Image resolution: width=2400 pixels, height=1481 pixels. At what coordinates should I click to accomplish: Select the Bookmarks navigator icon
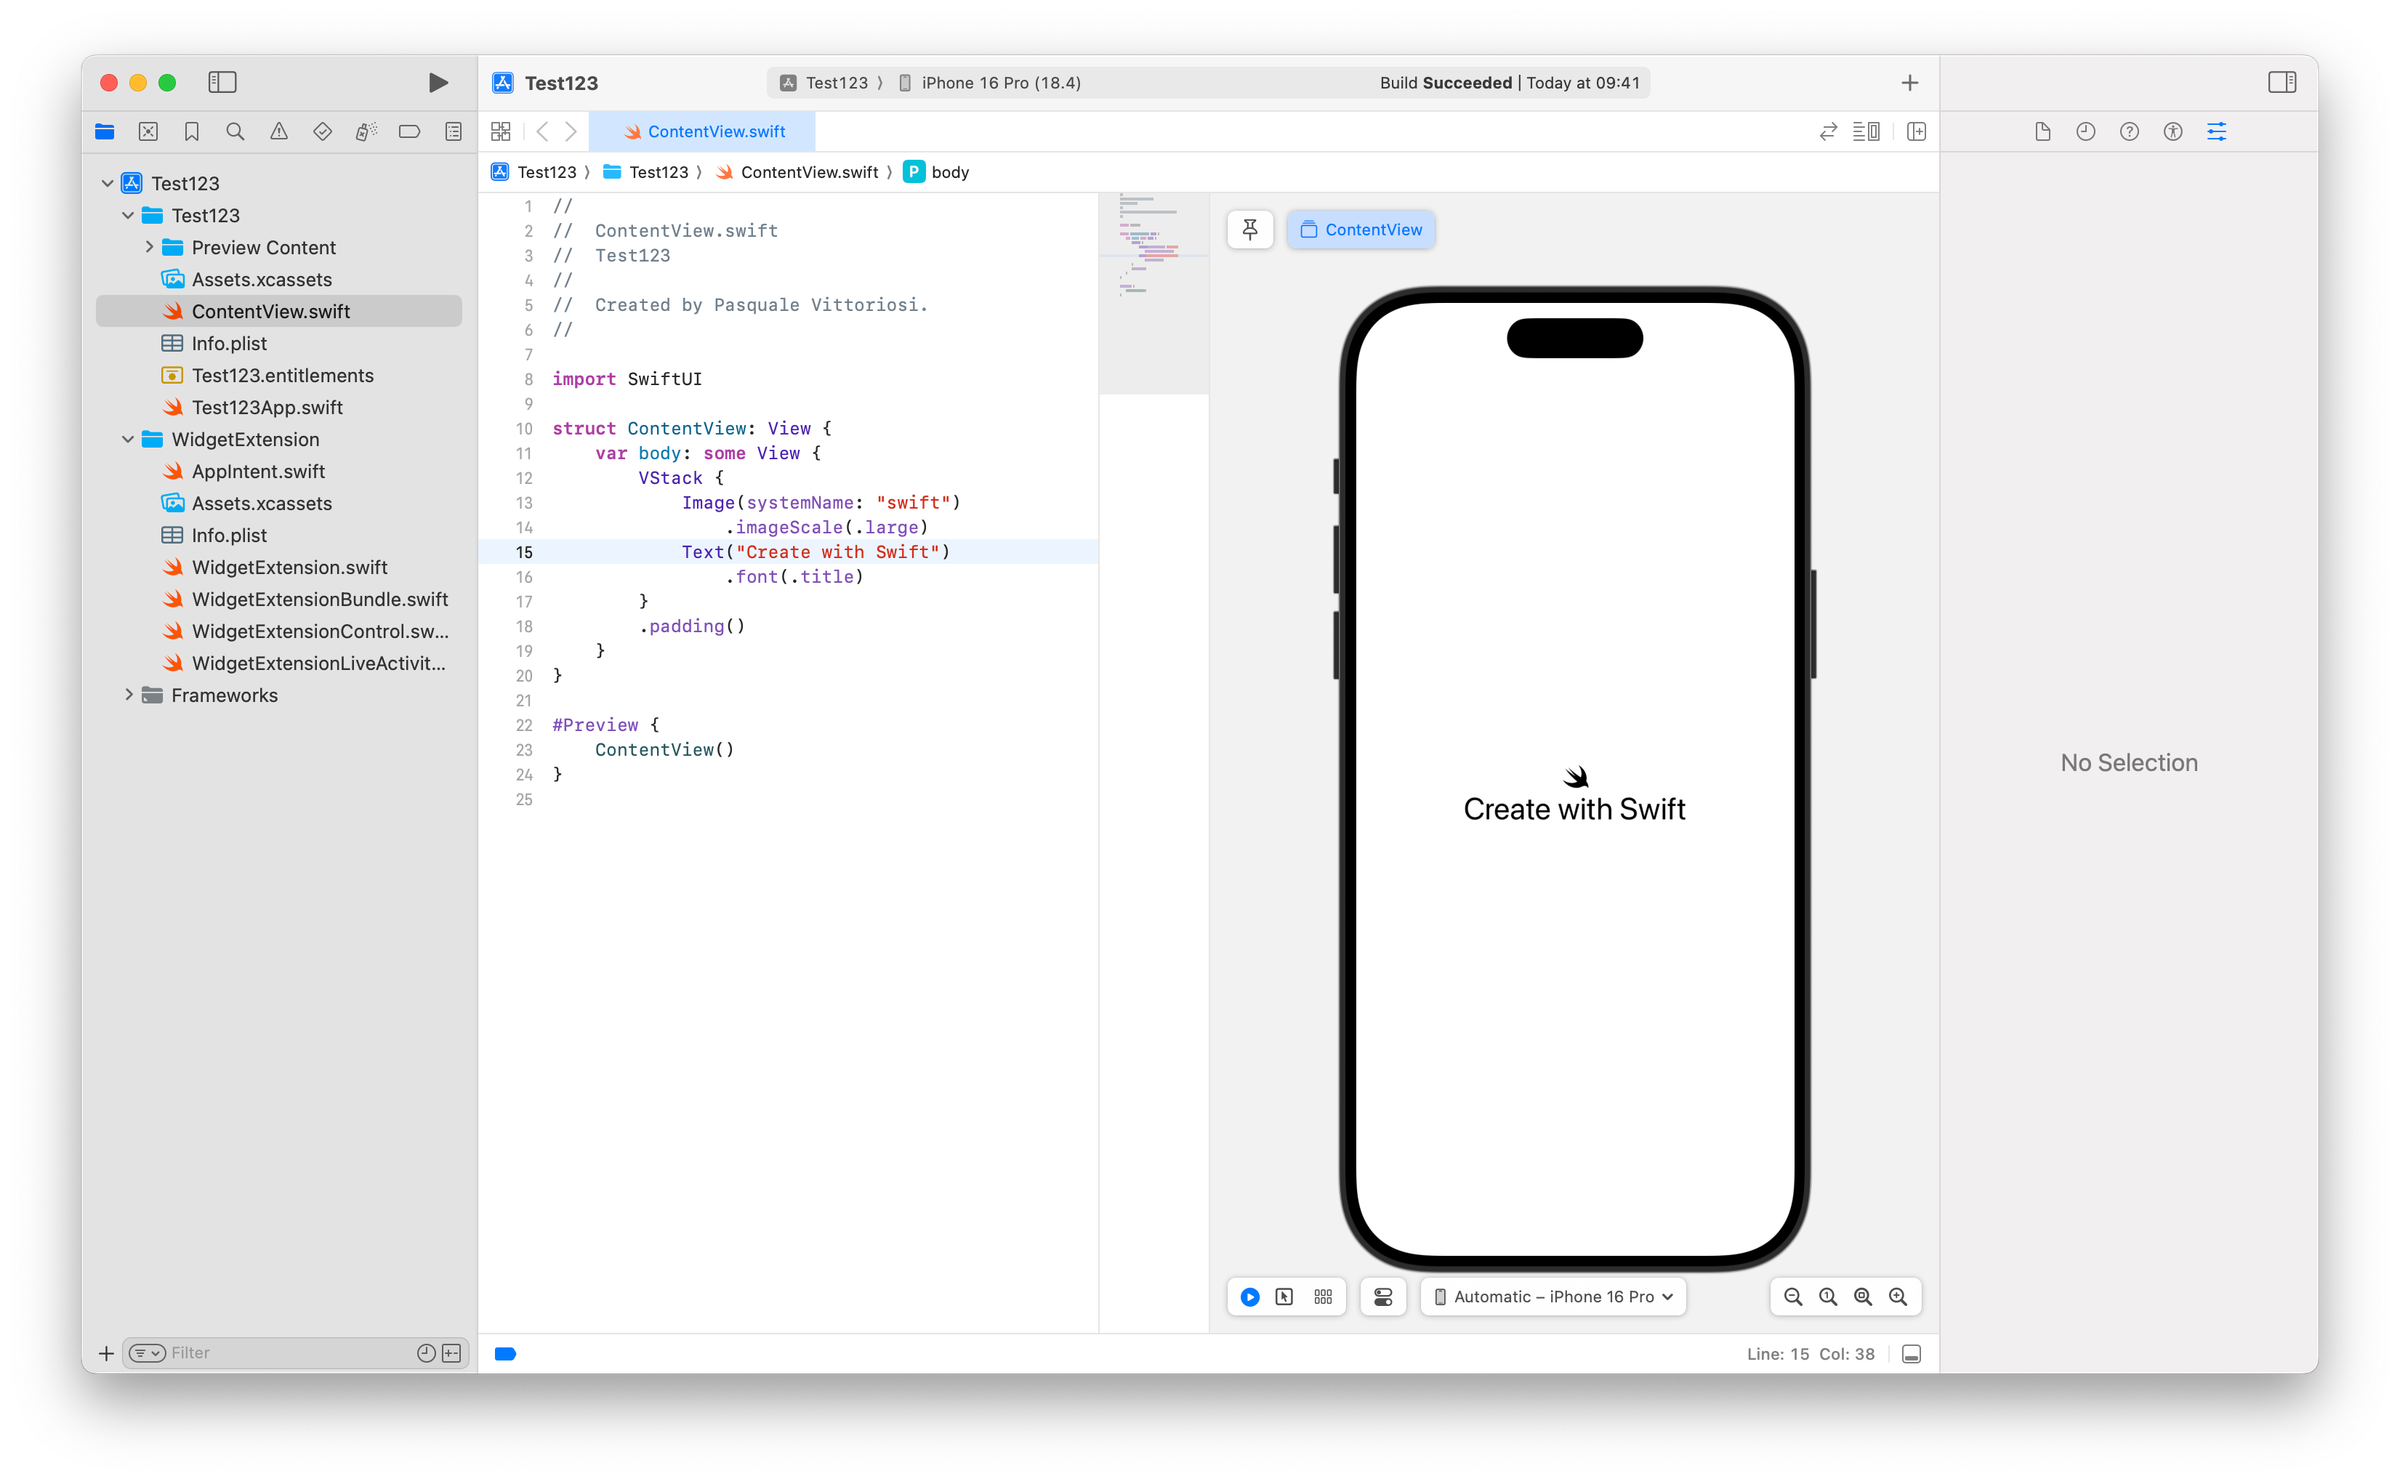tap(192, 131)
